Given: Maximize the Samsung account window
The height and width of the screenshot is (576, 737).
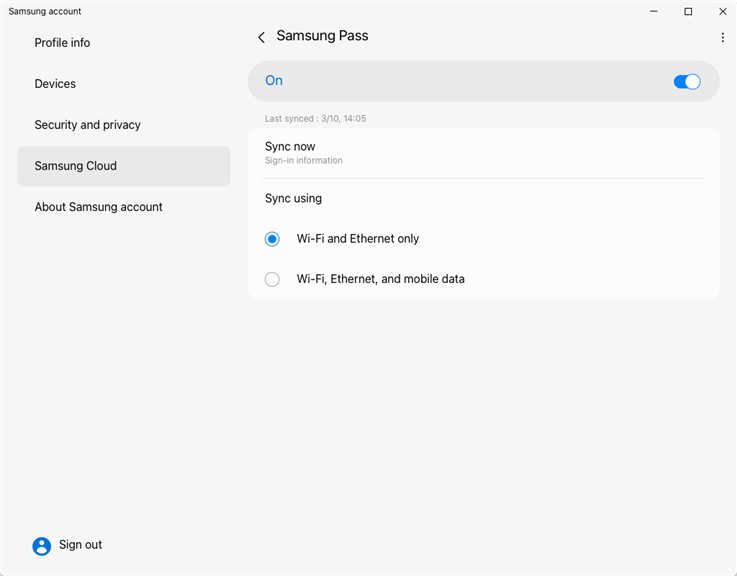Looking at the screenshot, I should [688, 12].
